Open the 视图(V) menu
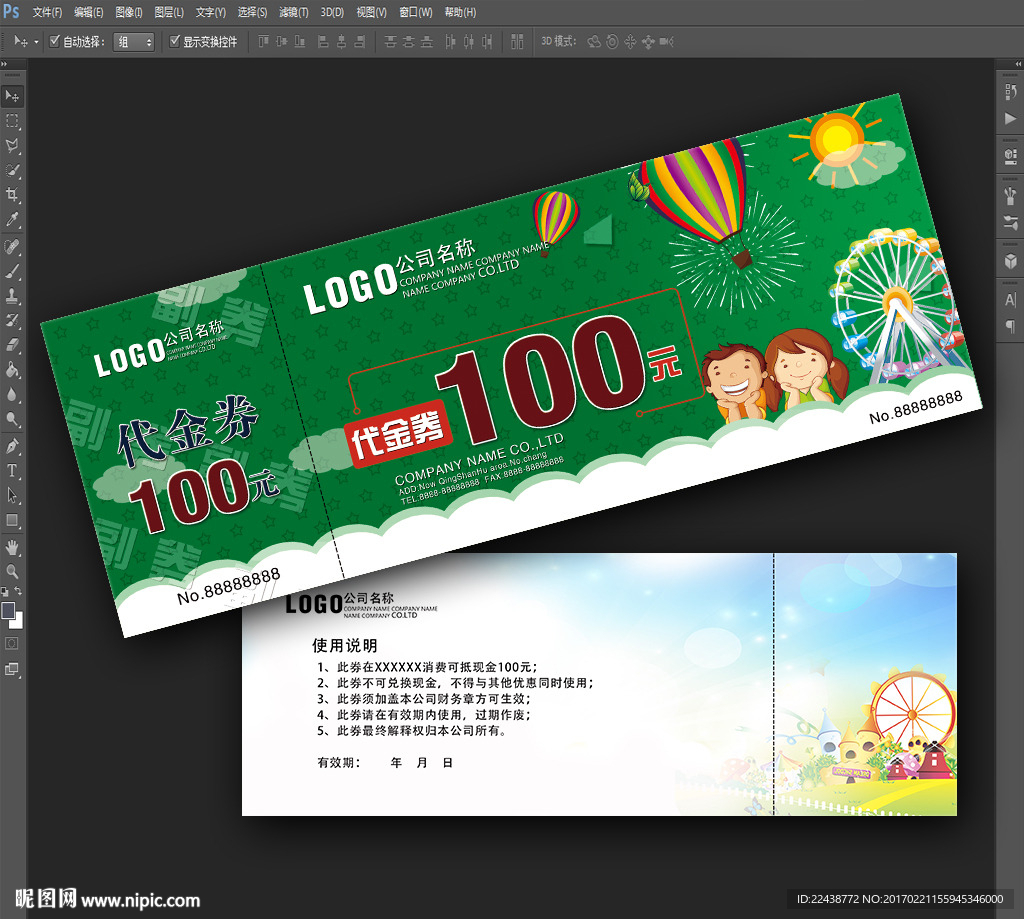This screenshot has width=1024, height=919. (x=372, y=12)
